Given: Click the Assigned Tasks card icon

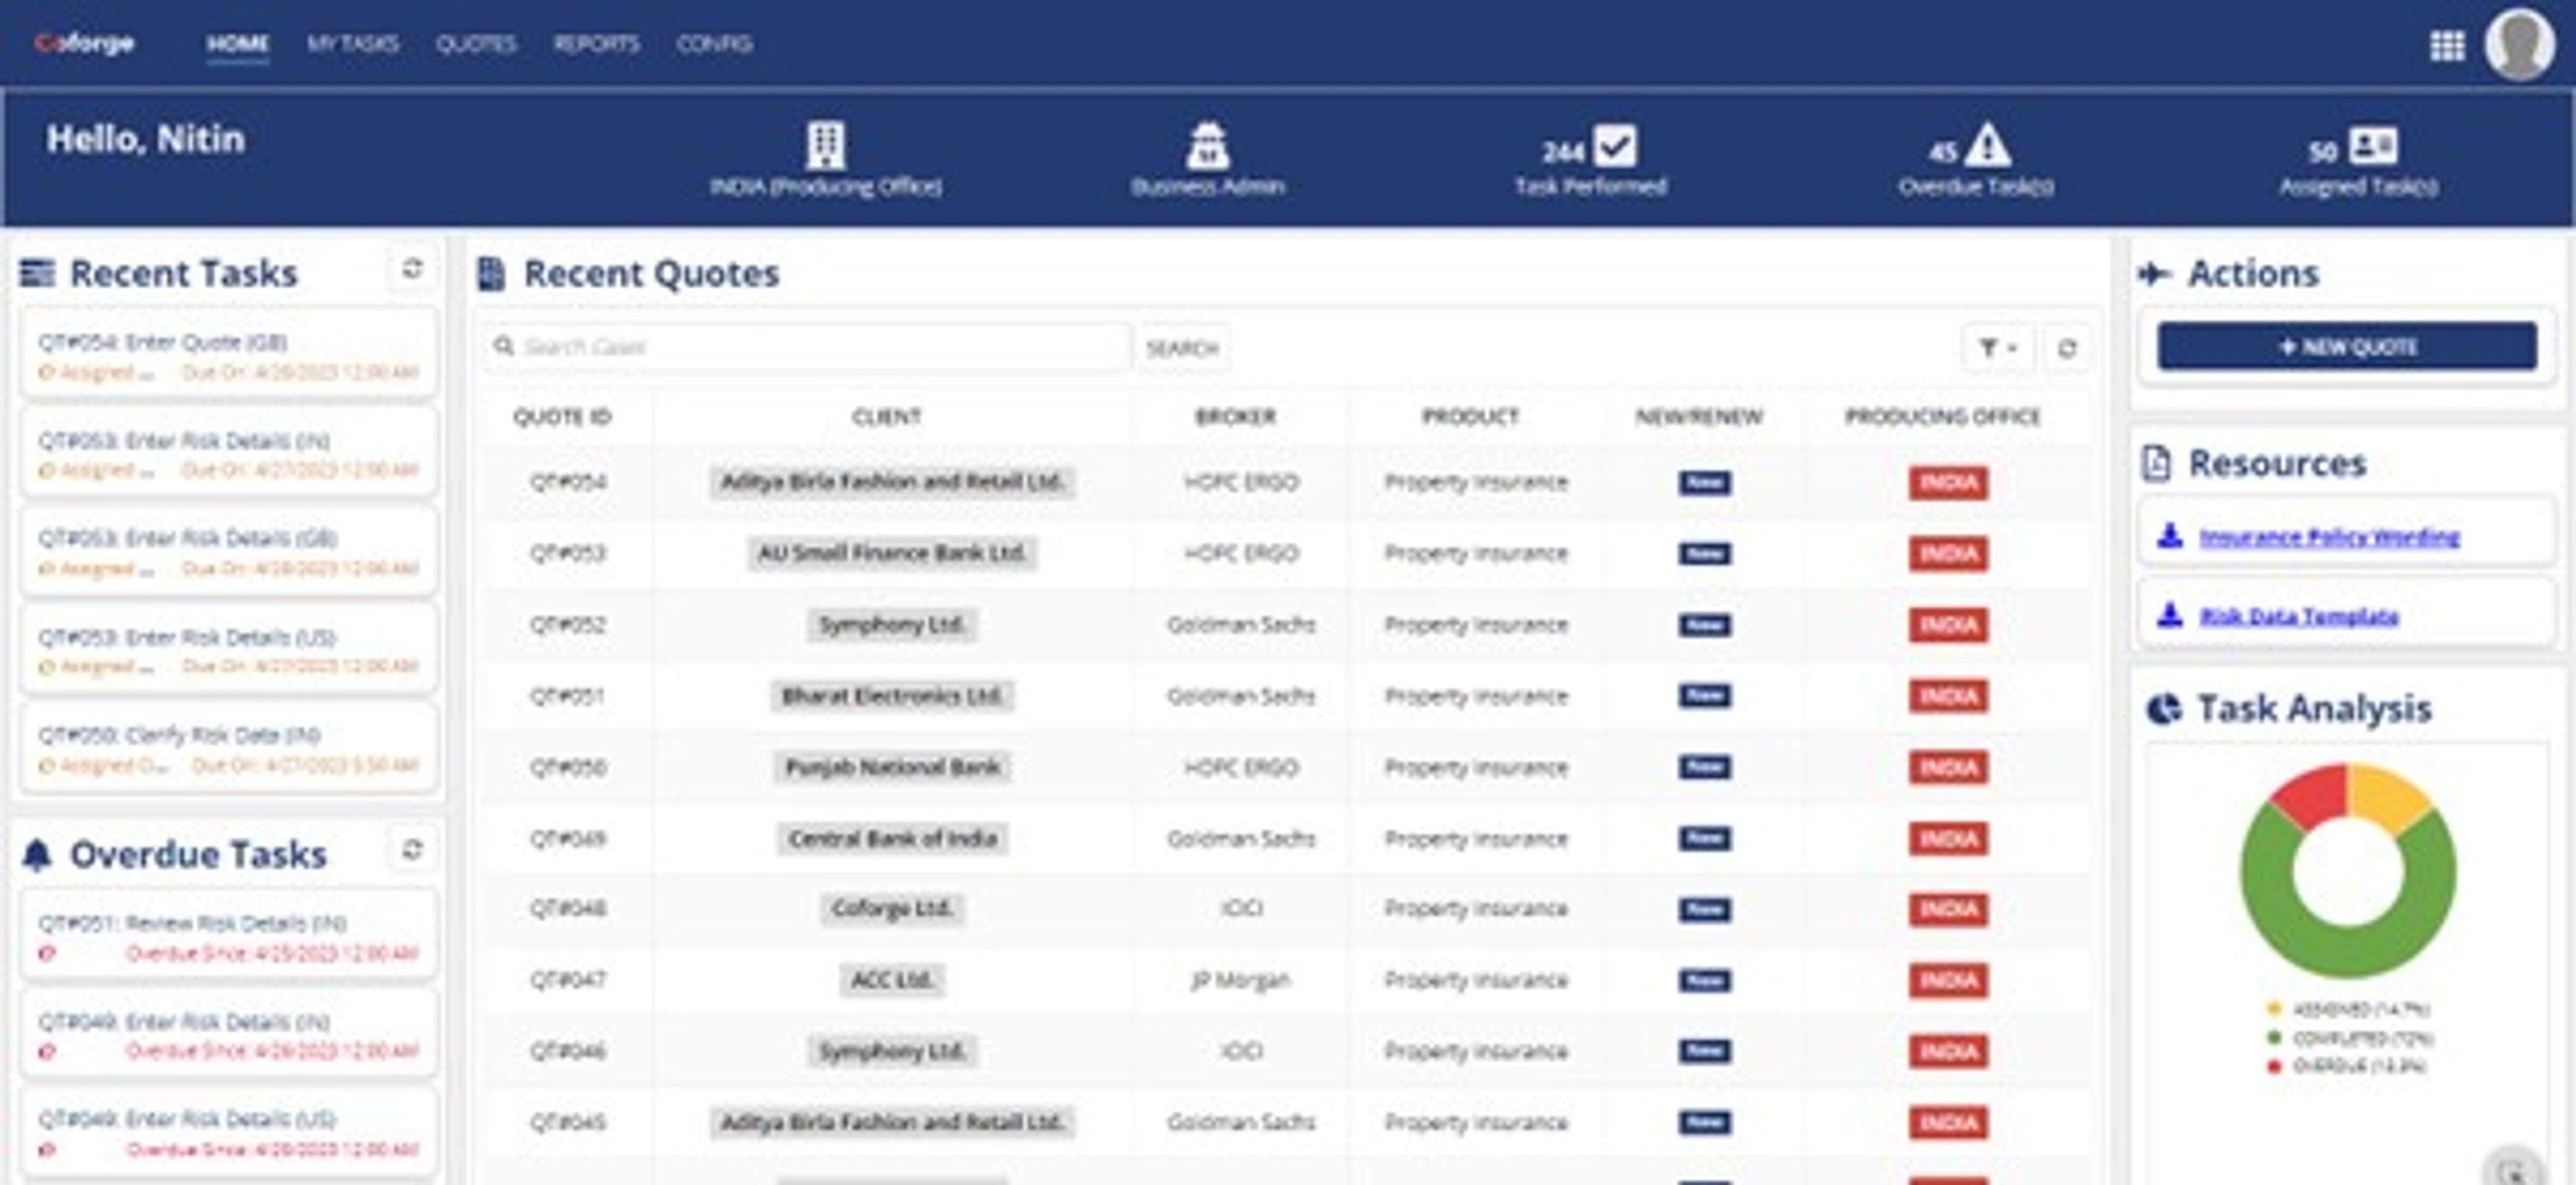Looking at the screenshot, I should [x=2372, y=146].
